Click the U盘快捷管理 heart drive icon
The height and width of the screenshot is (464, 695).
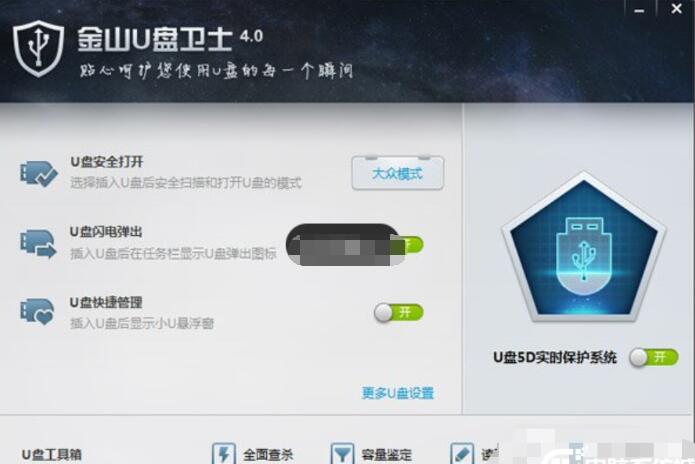point(37,312)
